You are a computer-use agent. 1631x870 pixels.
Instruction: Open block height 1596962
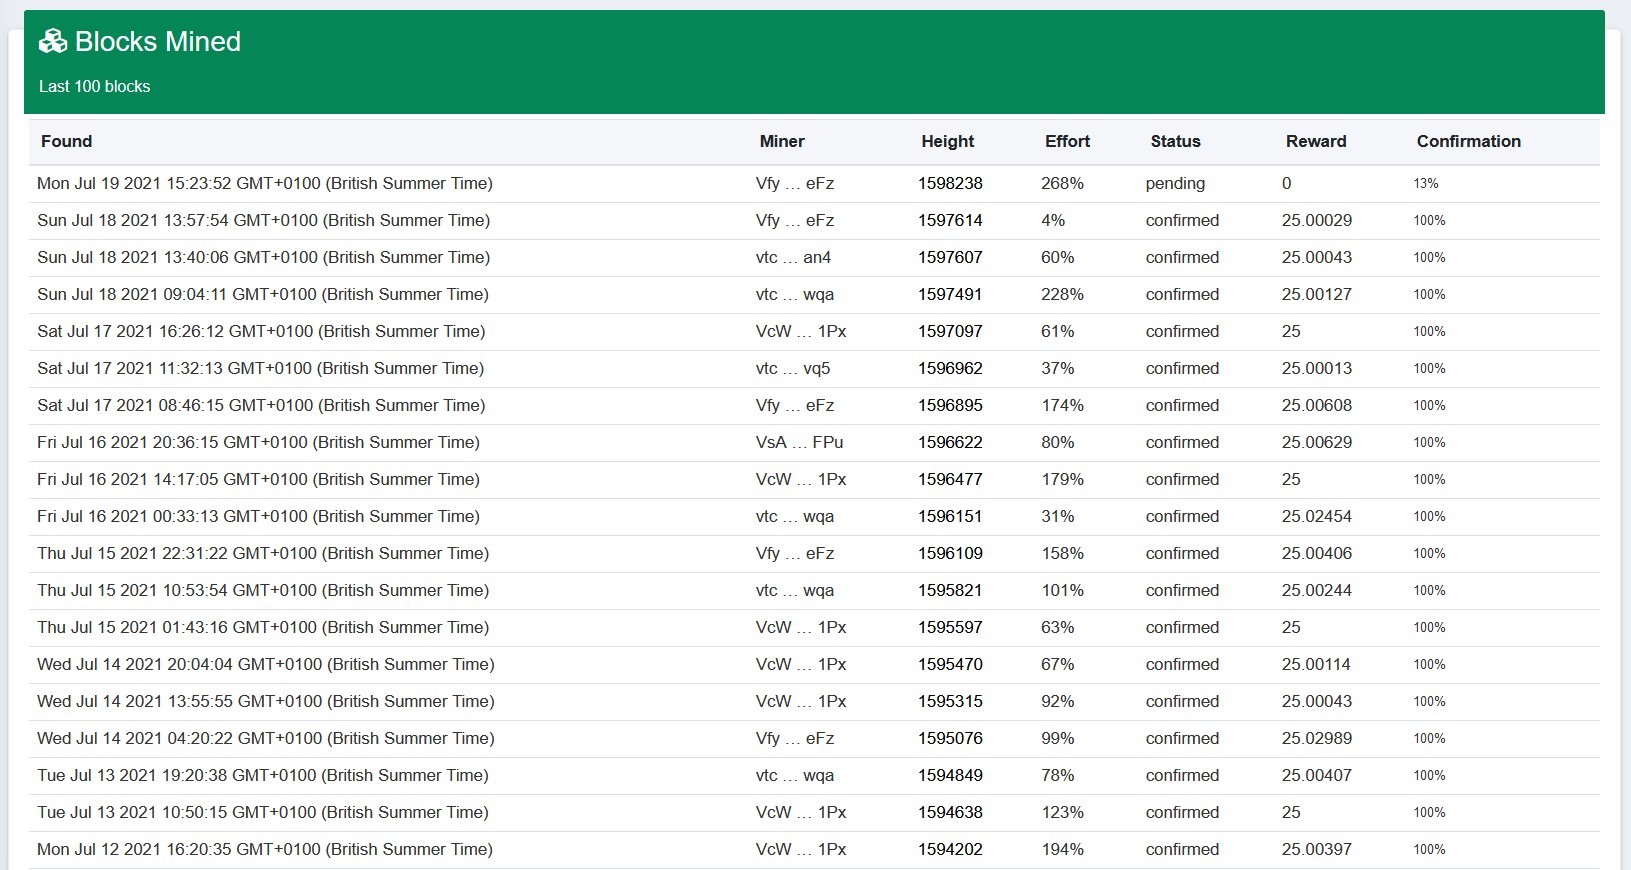pyautogui.click(x=950, y=368)
